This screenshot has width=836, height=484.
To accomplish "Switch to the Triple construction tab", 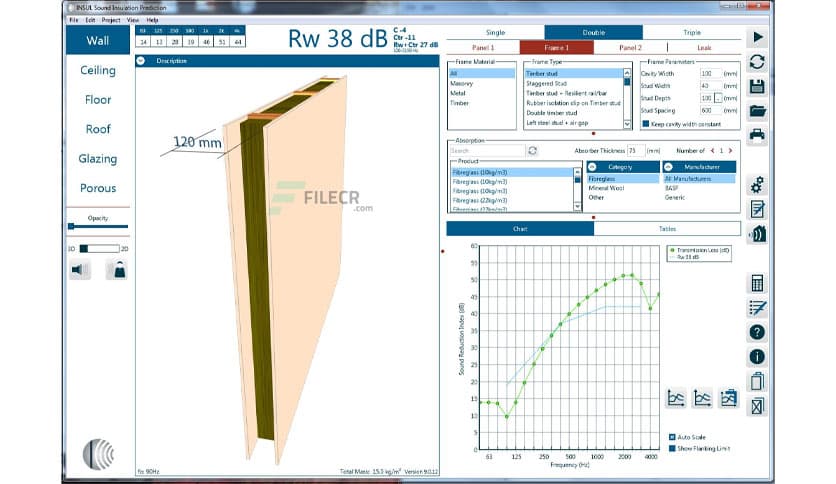I will tap(692, 33).
